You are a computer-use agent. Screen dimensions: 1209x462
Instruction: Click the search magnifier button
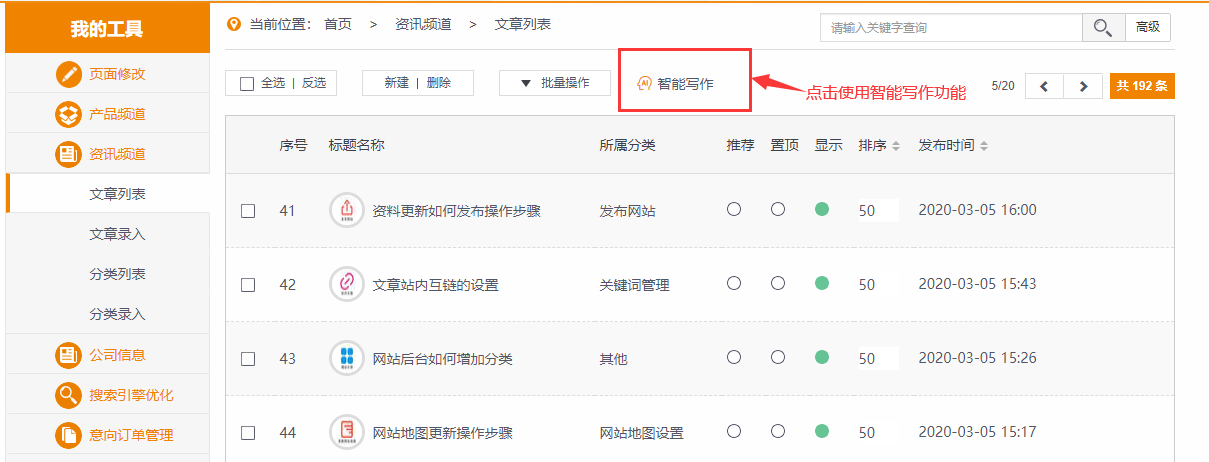point(1104,28)
